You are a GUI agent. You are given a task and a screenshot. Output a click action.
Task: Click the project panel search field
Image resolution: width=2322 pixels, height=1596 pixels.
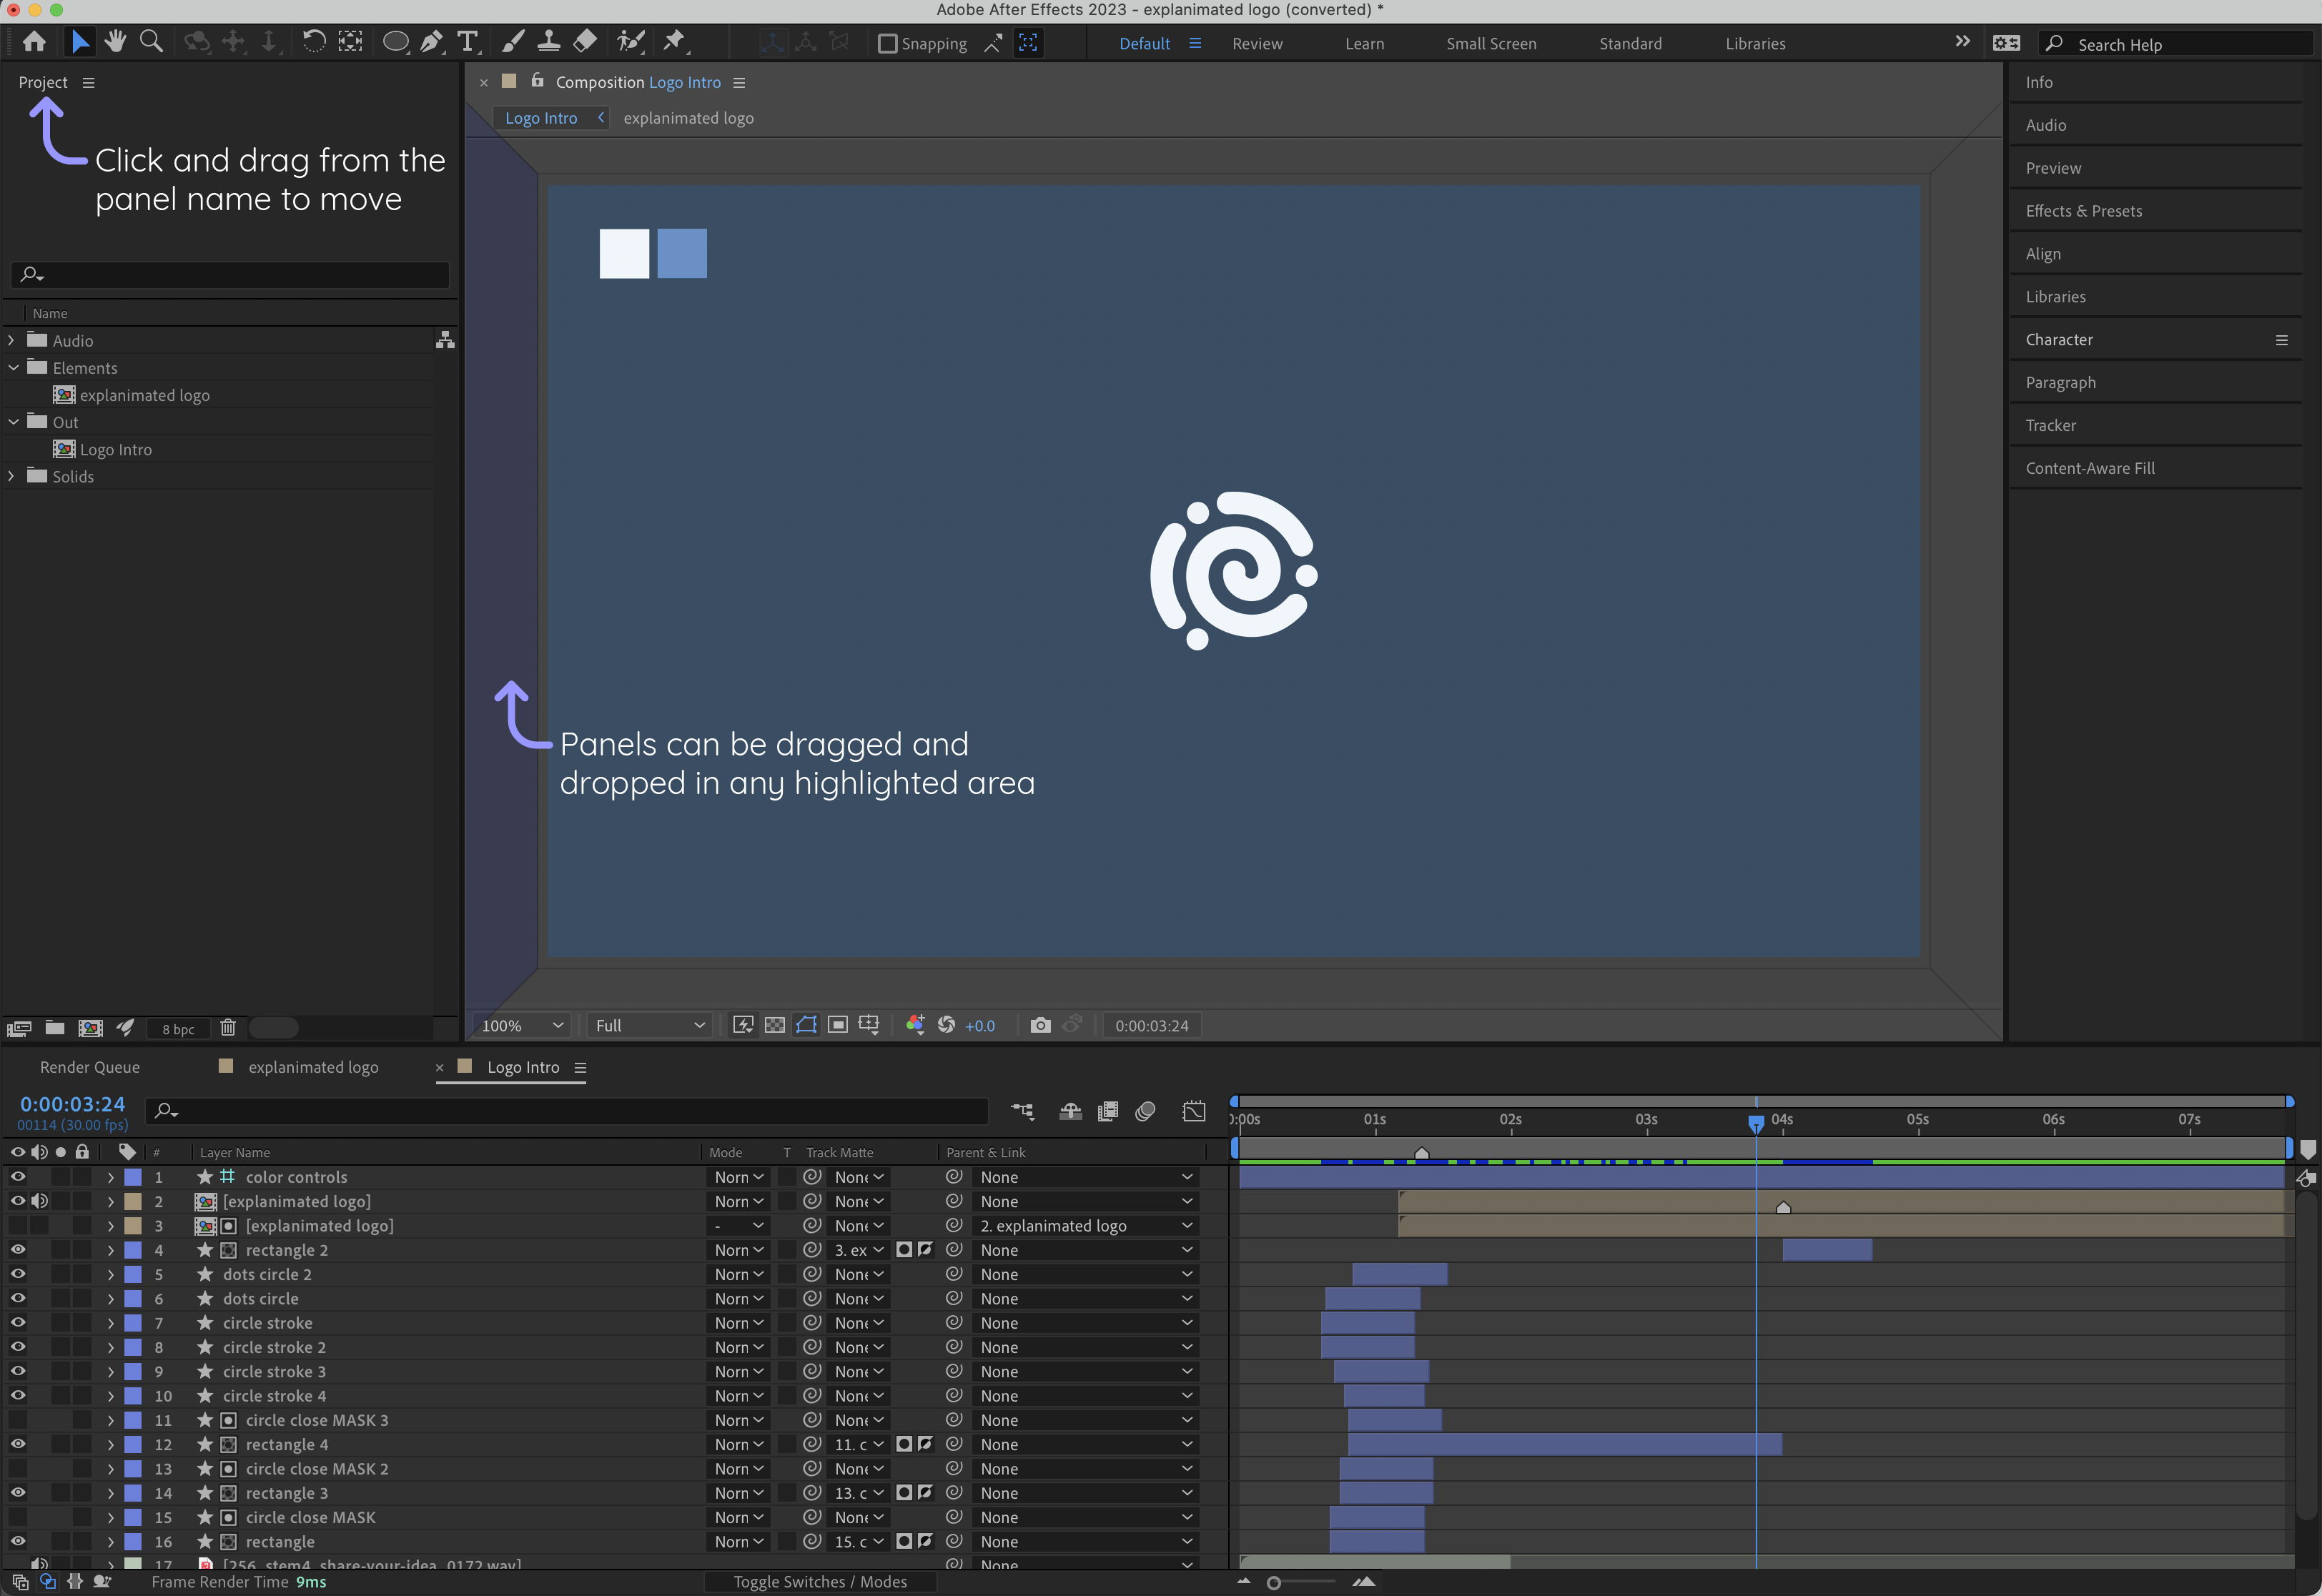click(x=230, y=274)
